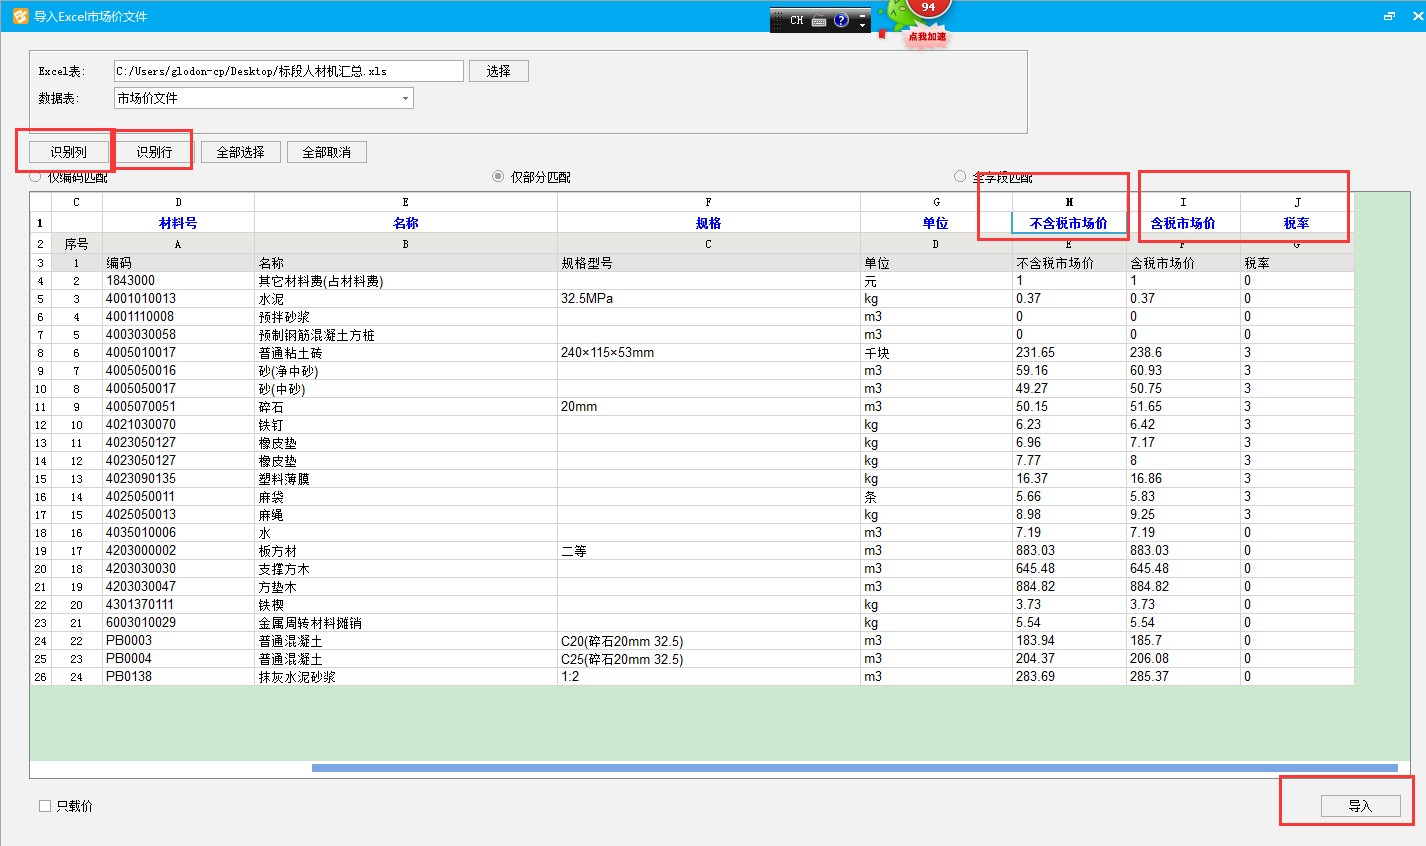Click the 识别列 button

click(x=69, y=152)
